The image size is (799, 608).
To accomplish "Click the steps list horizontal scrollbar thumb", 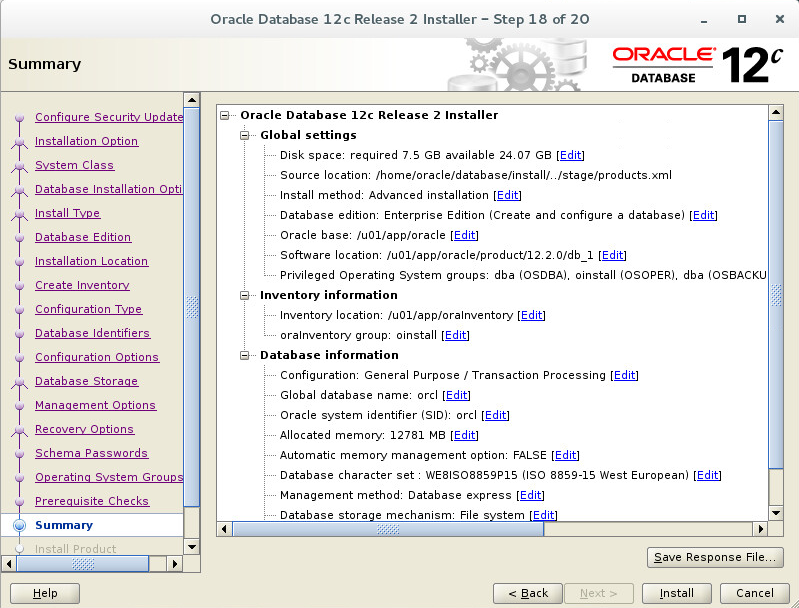I will tap(83, 564).
